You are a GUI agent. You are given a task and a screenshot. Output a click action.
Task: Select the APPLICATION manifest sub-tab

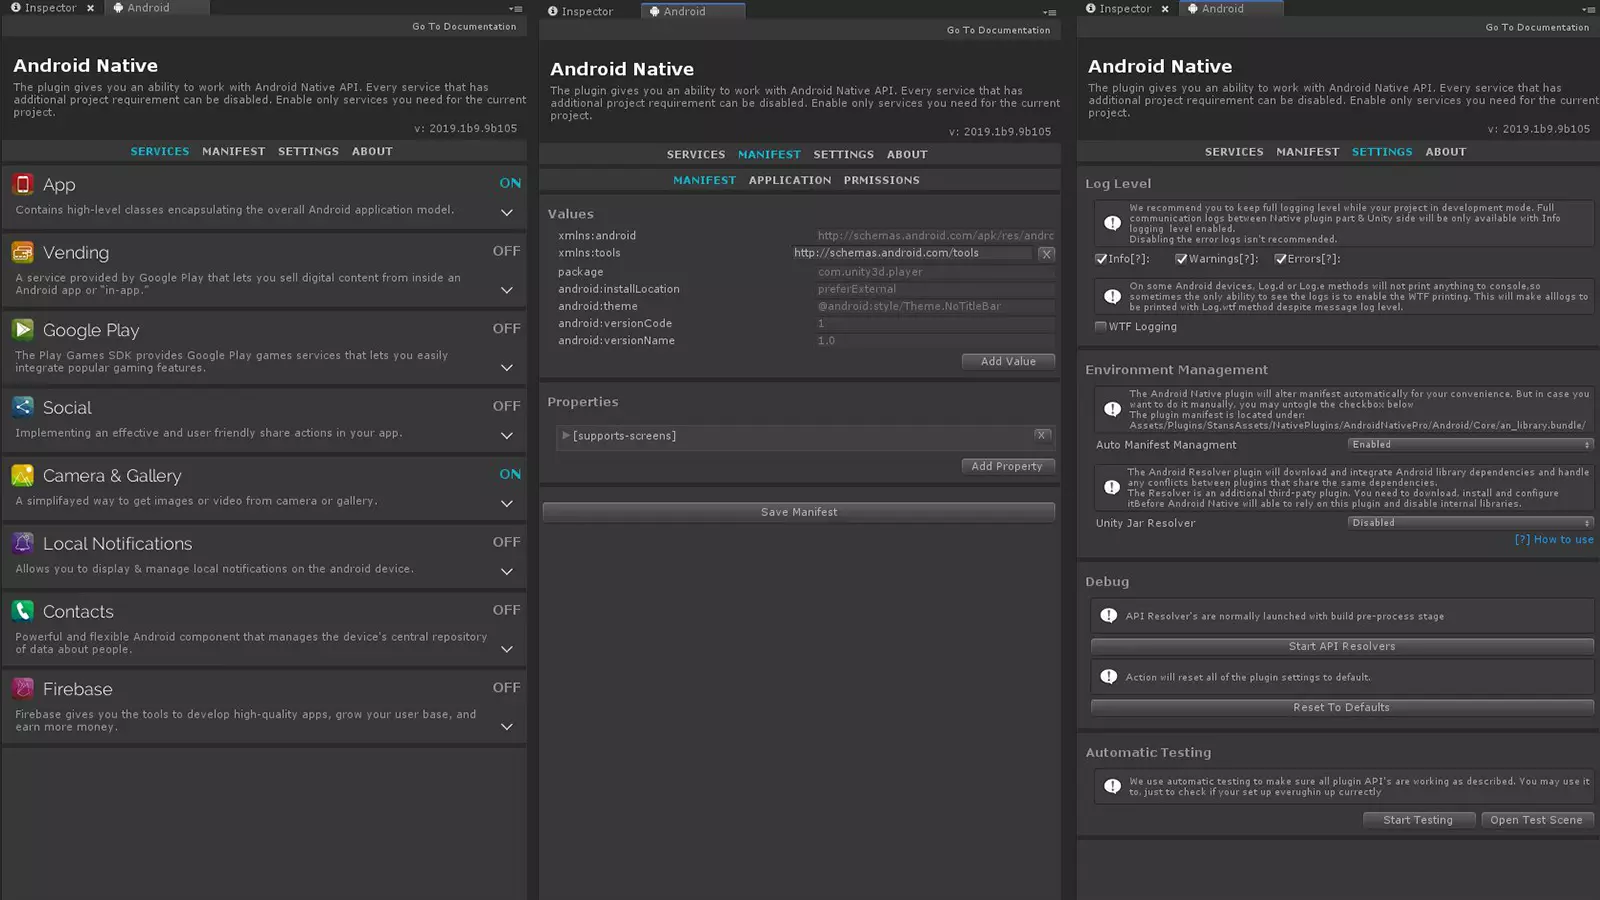coord(790,181)
